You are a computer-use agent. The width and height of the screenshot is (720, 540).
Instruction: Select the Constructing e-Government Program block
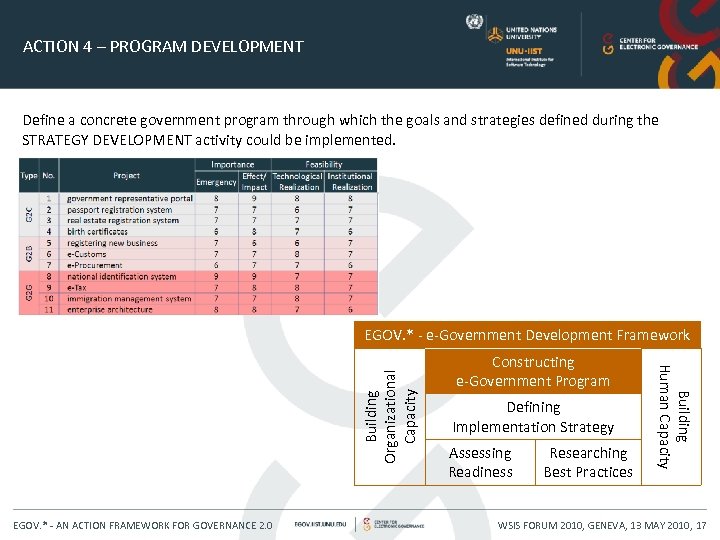click(x=533, y=371)
